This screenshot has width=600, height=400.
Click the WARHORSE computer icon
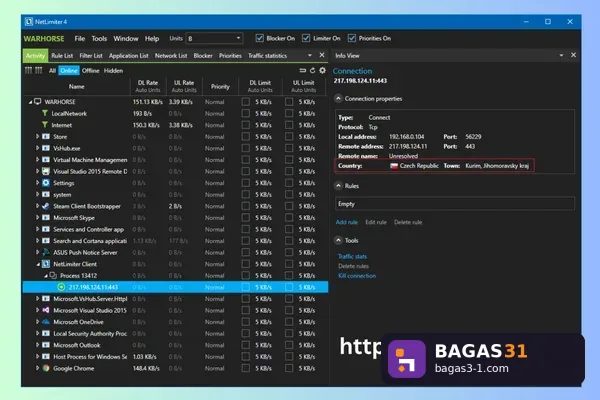38,102
